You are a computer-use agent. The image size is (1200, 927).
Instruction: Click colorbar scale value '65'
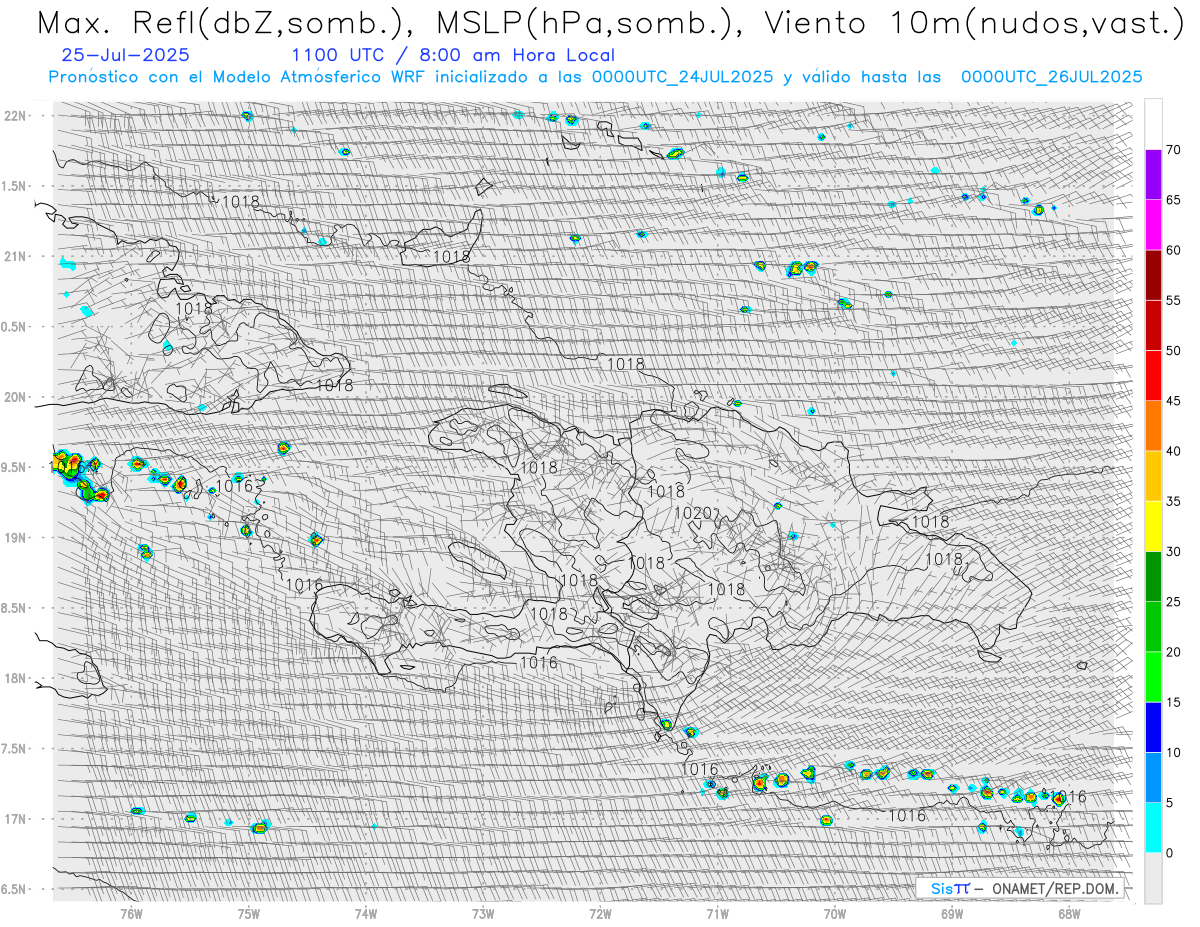click(x=1173, y=200)
